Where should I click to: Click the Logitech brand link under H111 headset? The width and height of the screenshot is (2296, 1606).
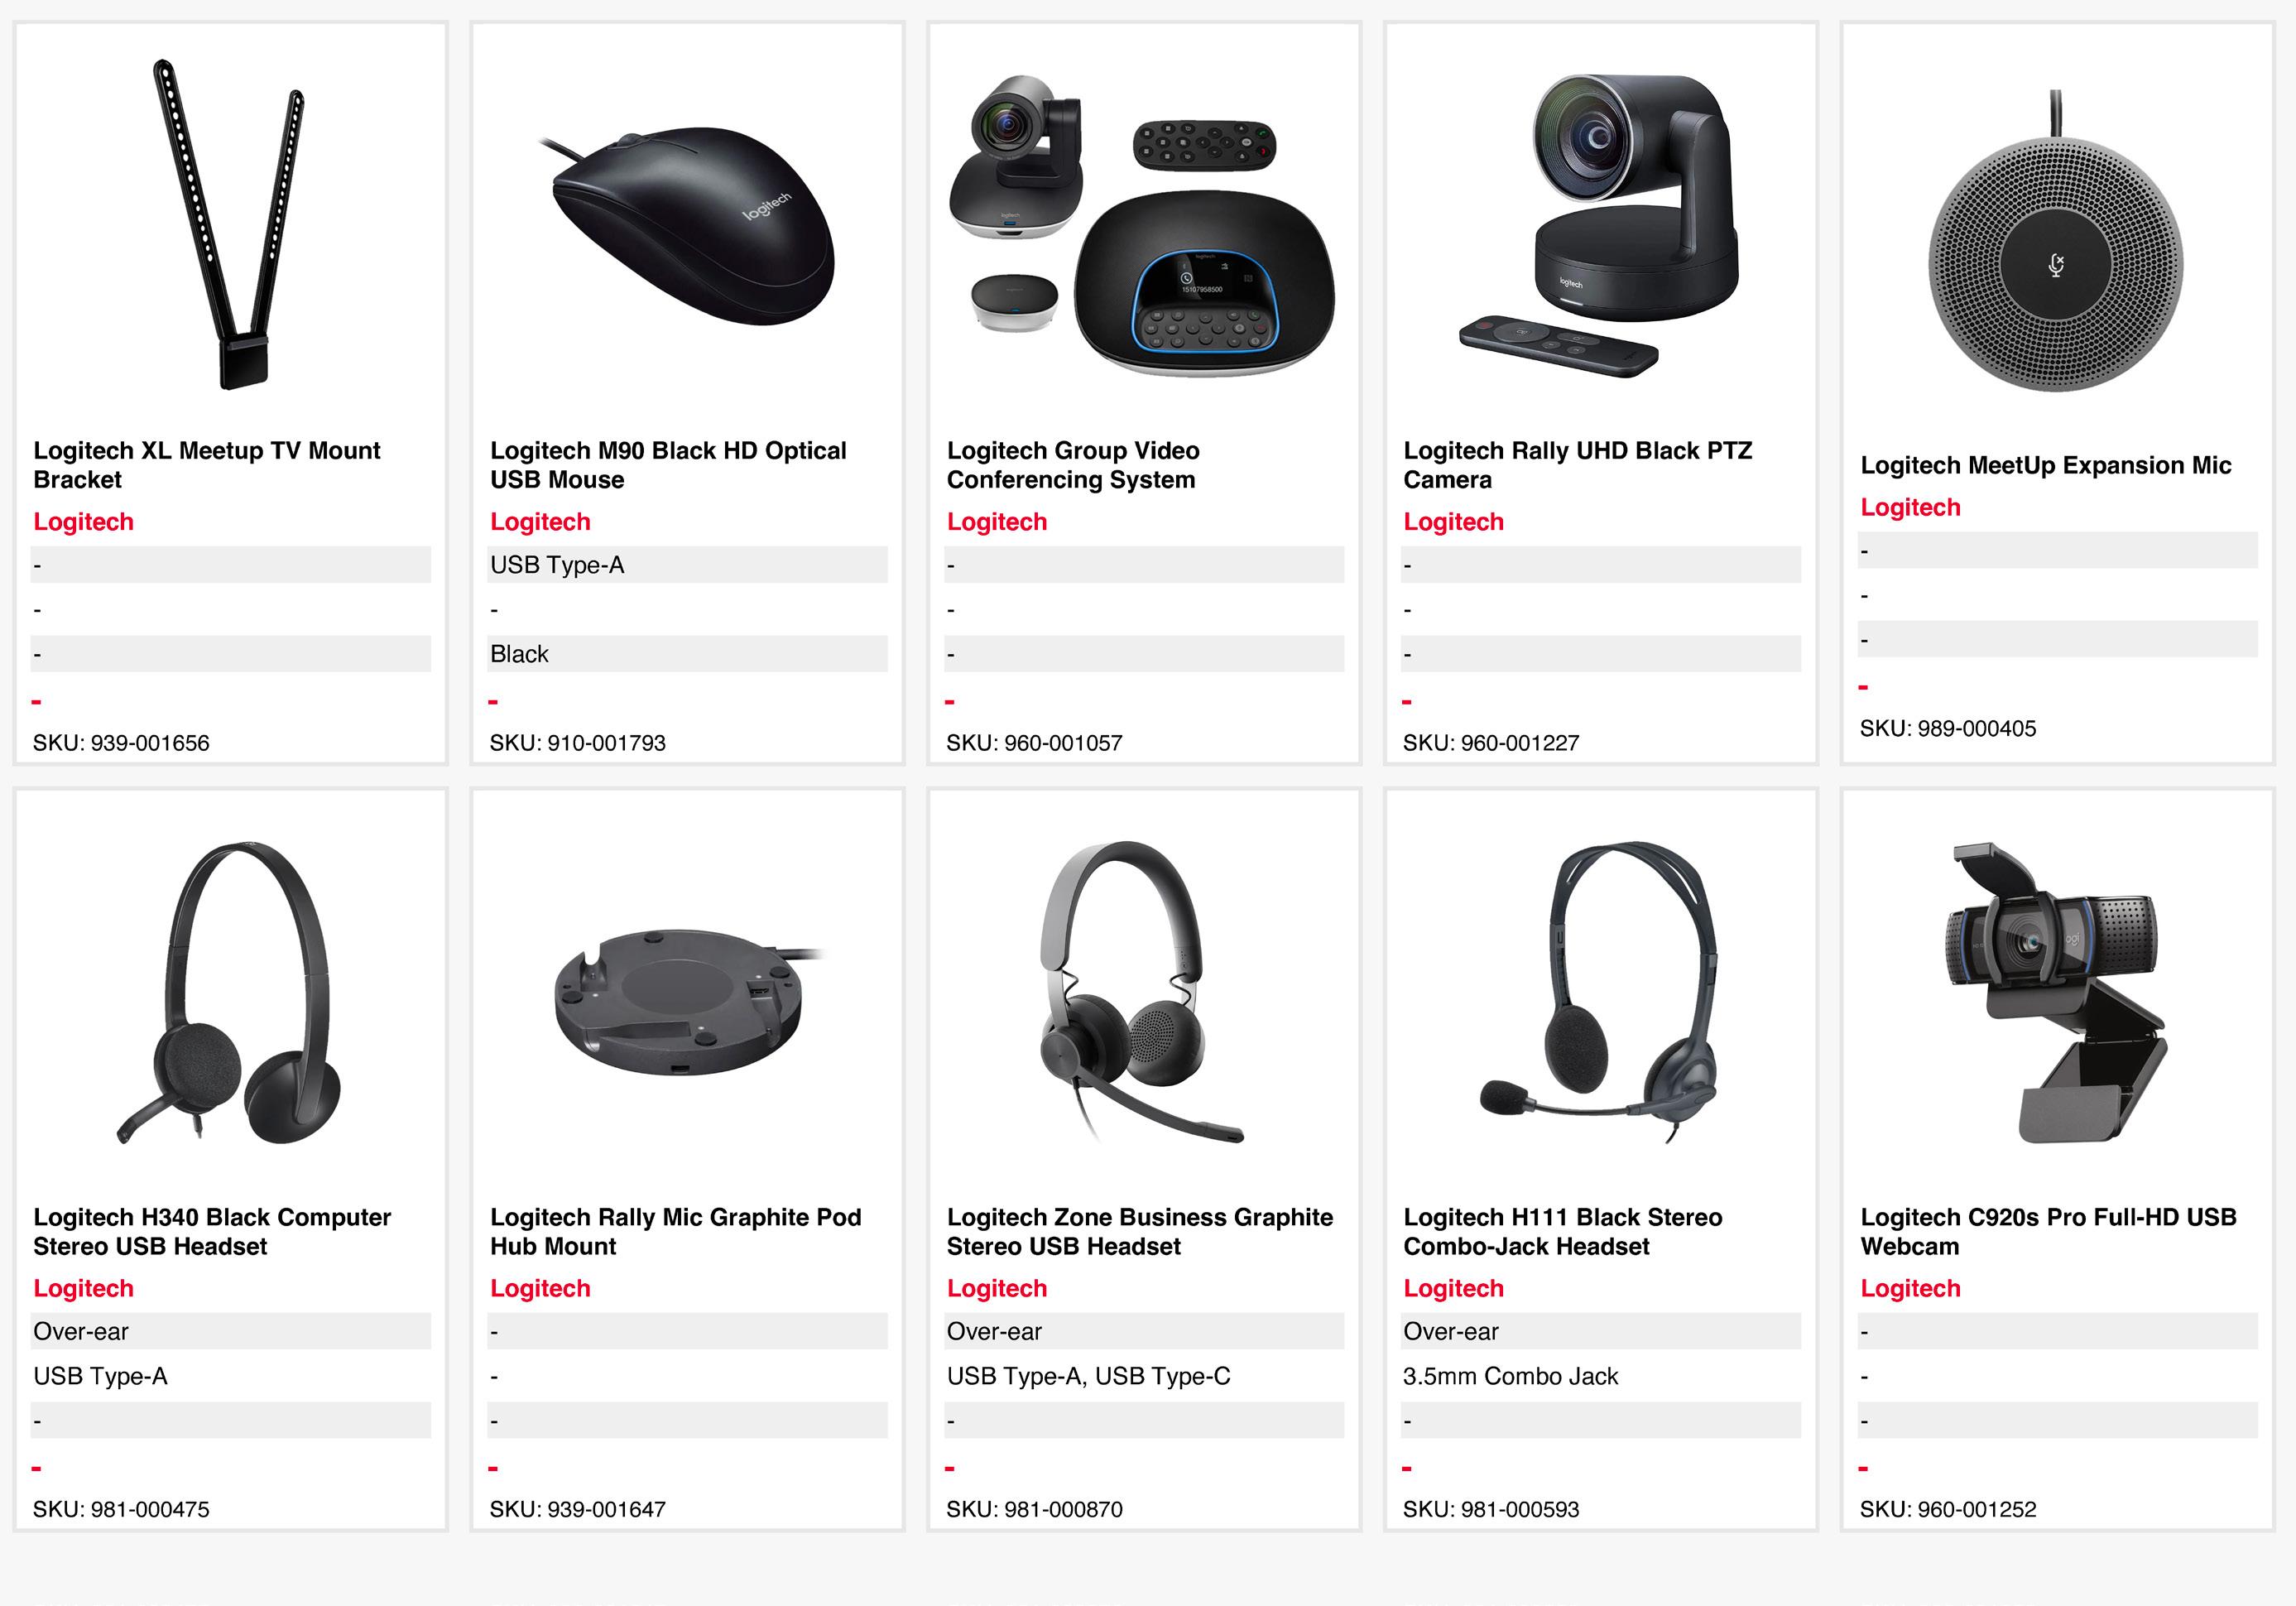pos(1453,1288)
